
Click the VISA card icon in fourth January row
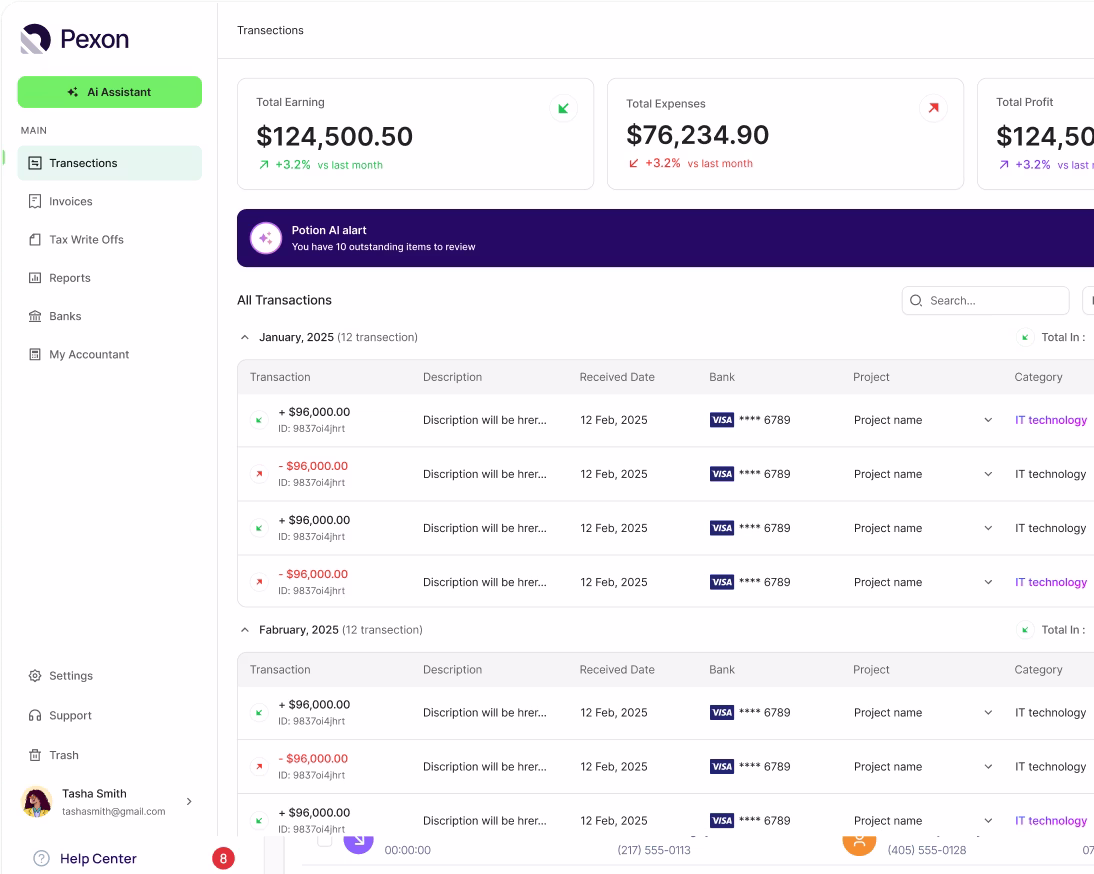[x=721, y=582]
